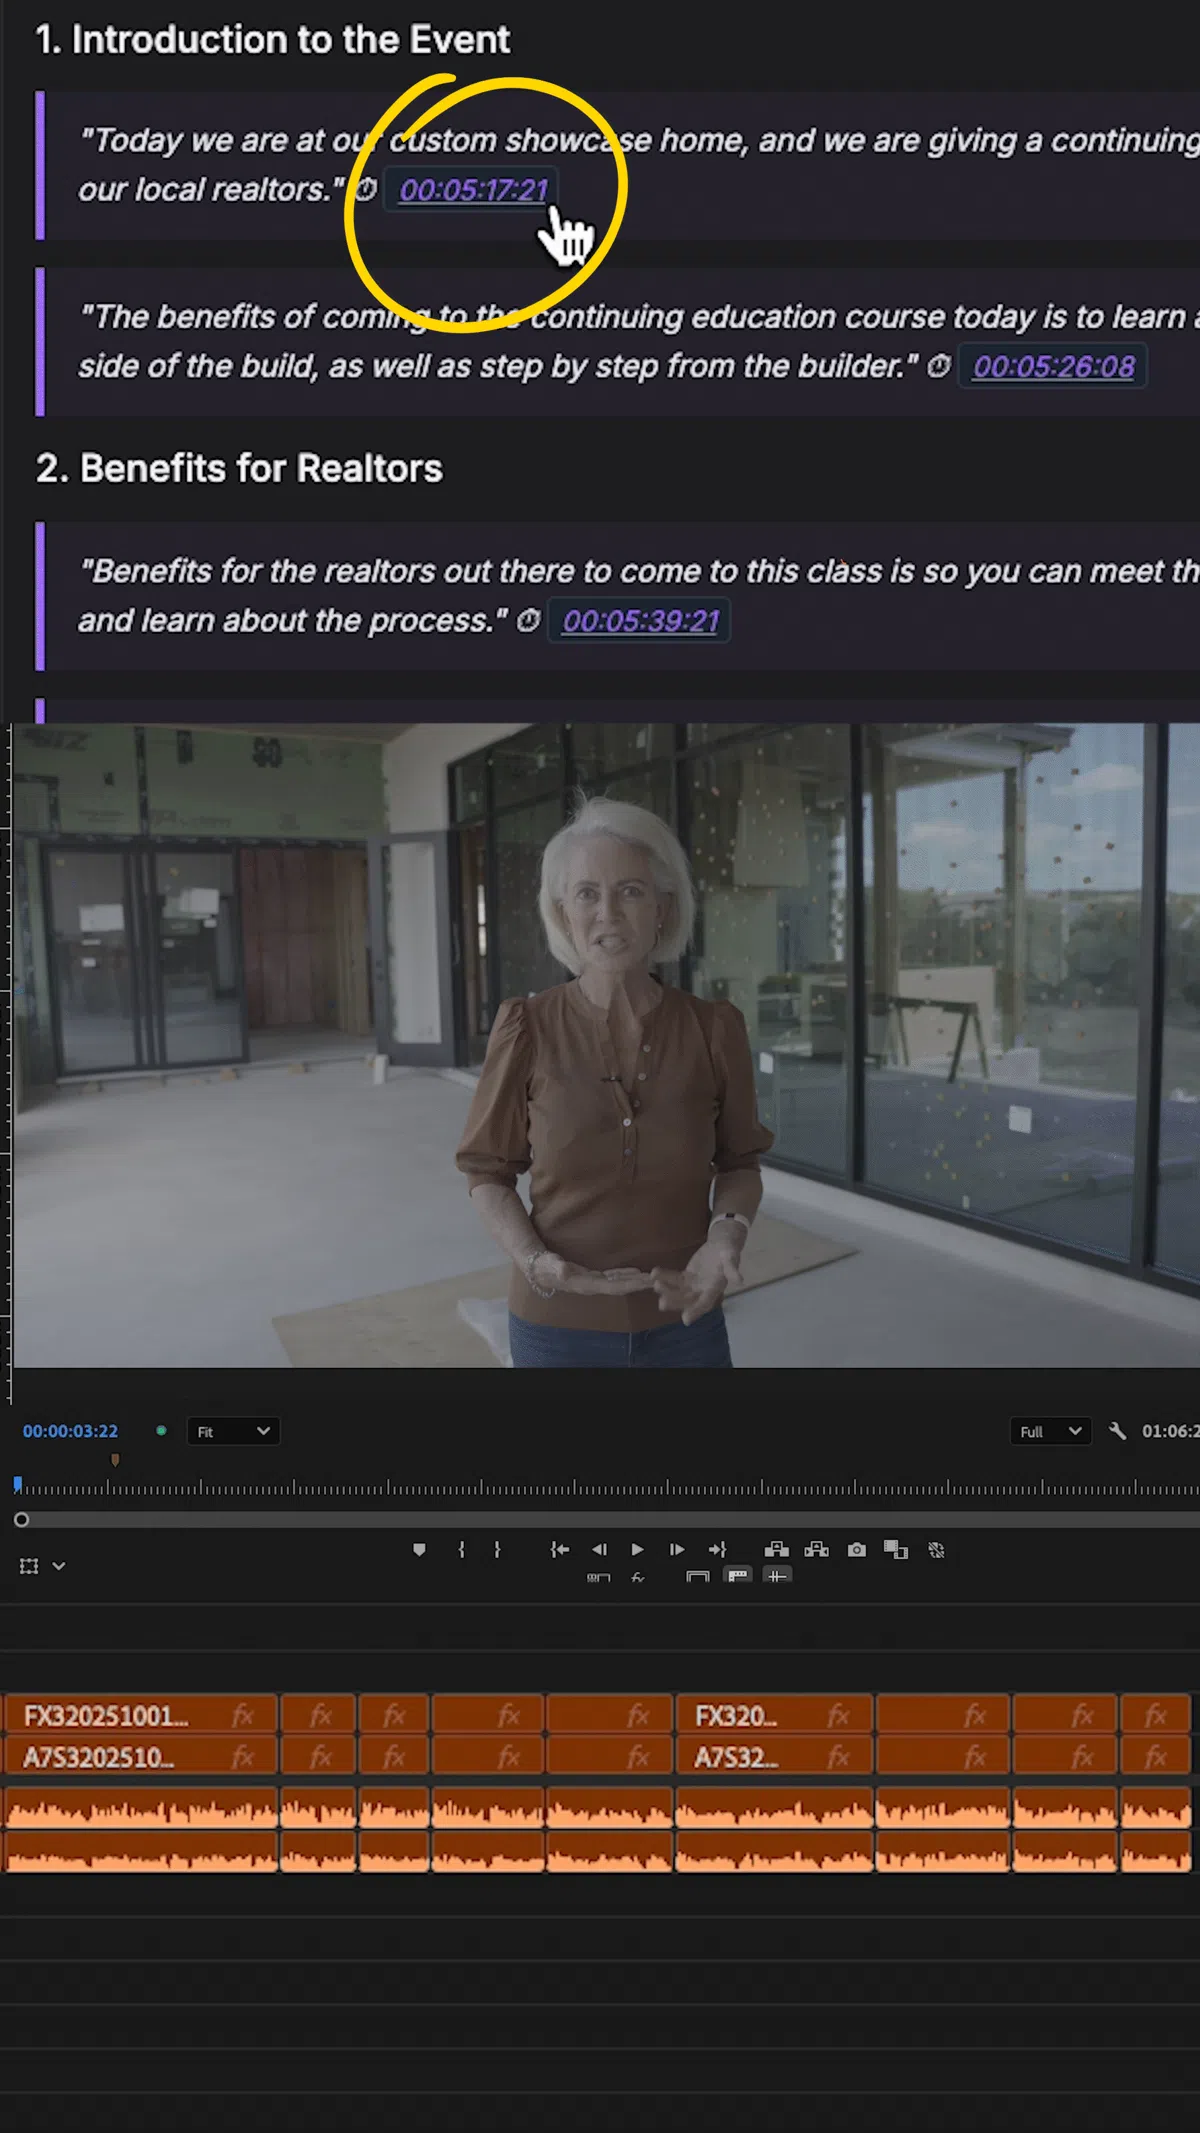Screen dimensions: 1200x2133
Task: Click the clock icon before 00:05:17:21
Action: point(367,189)
